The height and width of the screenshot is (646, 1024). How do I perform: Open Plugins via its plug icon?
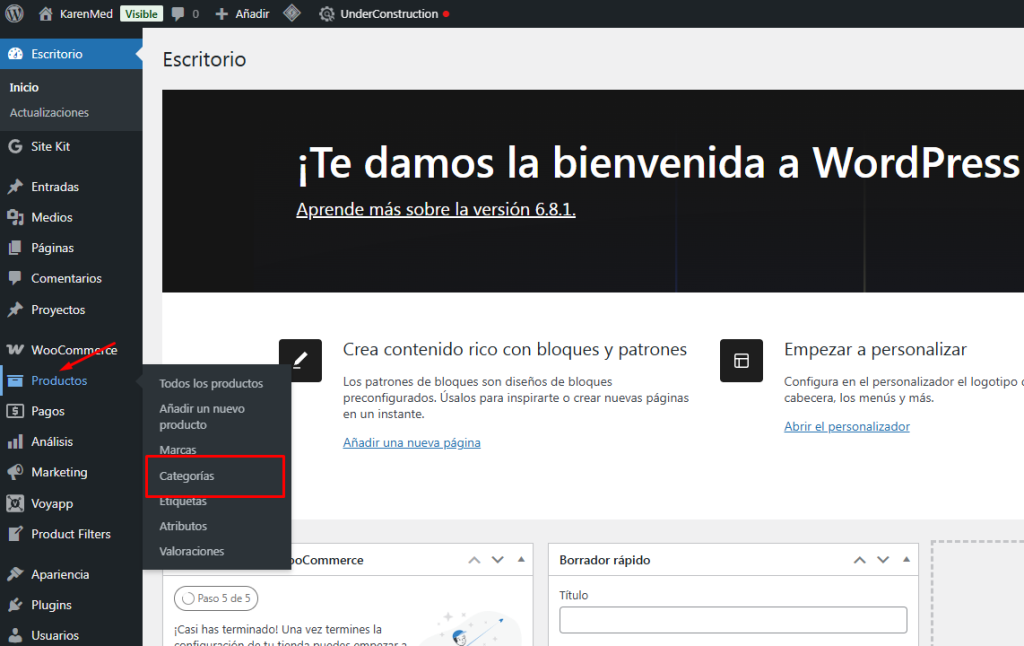coord(15,605)
